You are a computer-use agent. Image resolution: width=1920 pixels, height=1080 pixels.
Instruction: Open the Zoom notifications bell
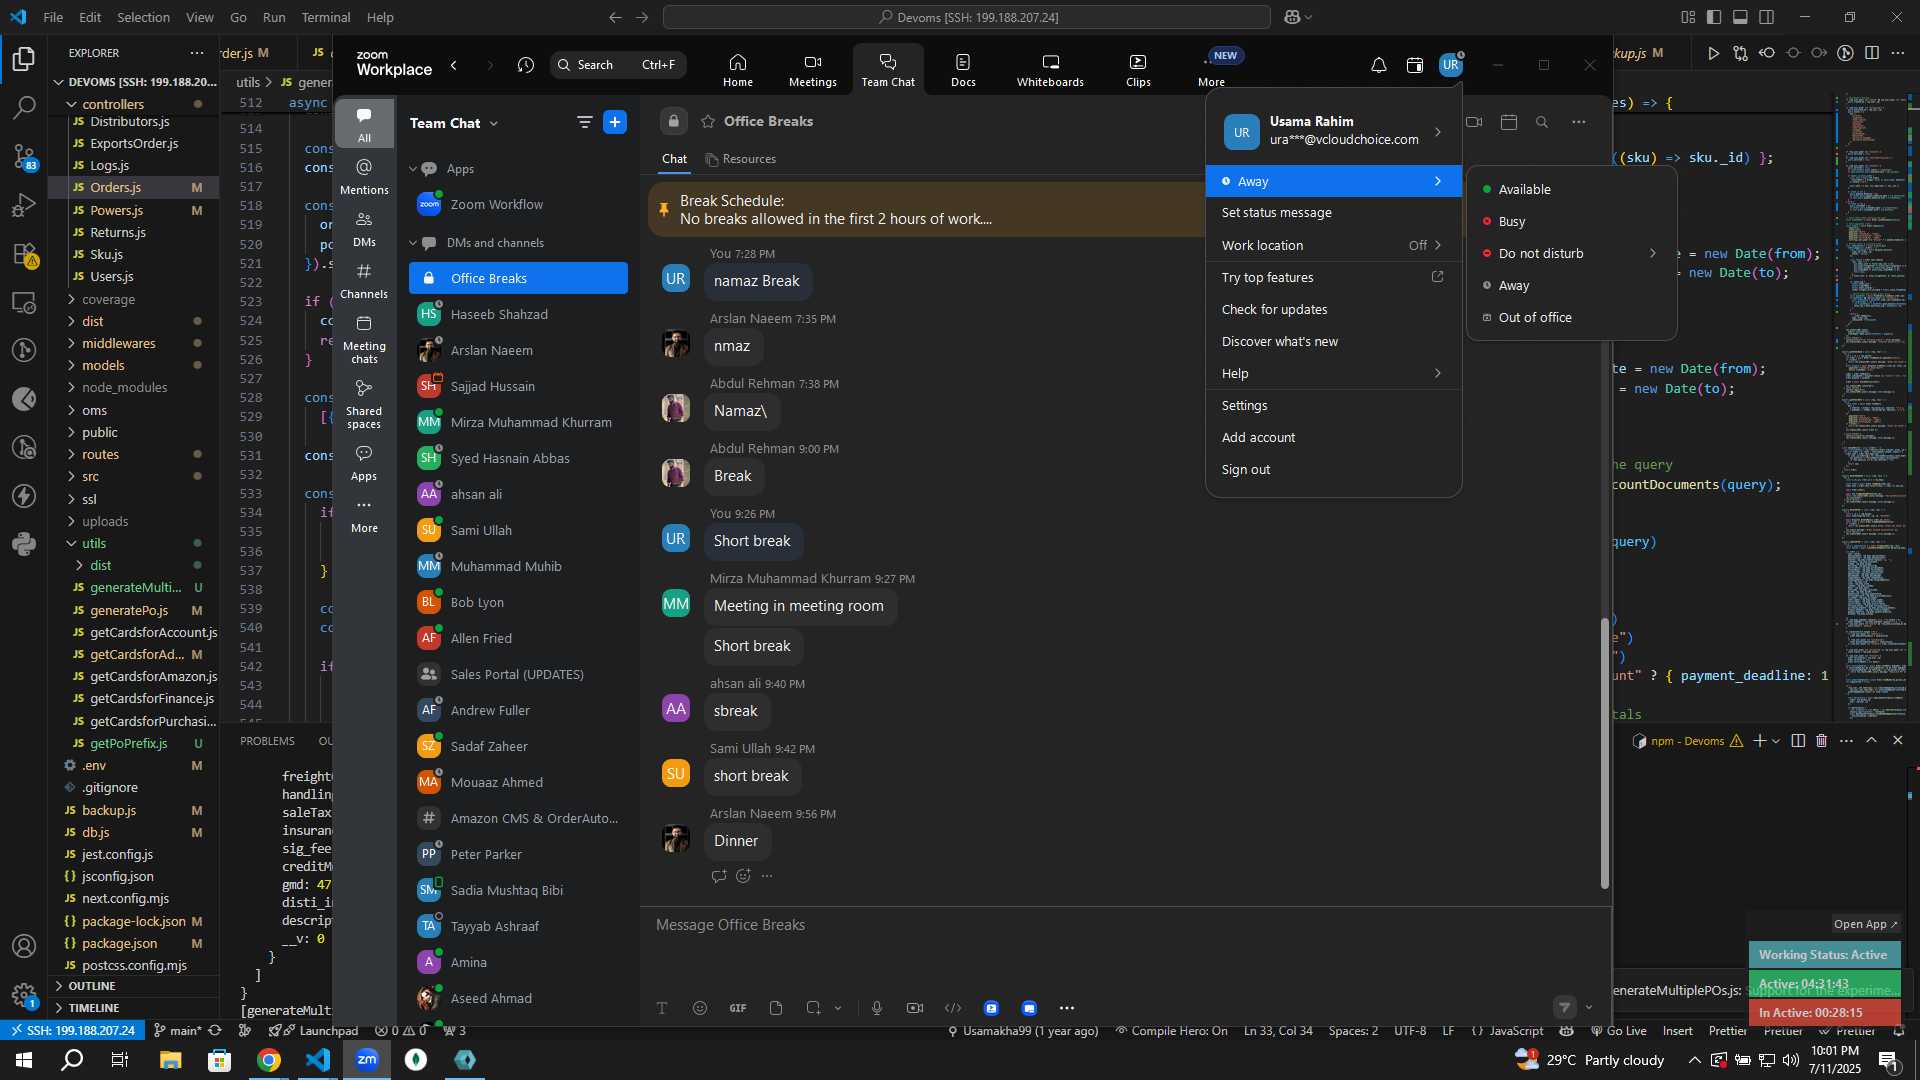click(1378, 65)
